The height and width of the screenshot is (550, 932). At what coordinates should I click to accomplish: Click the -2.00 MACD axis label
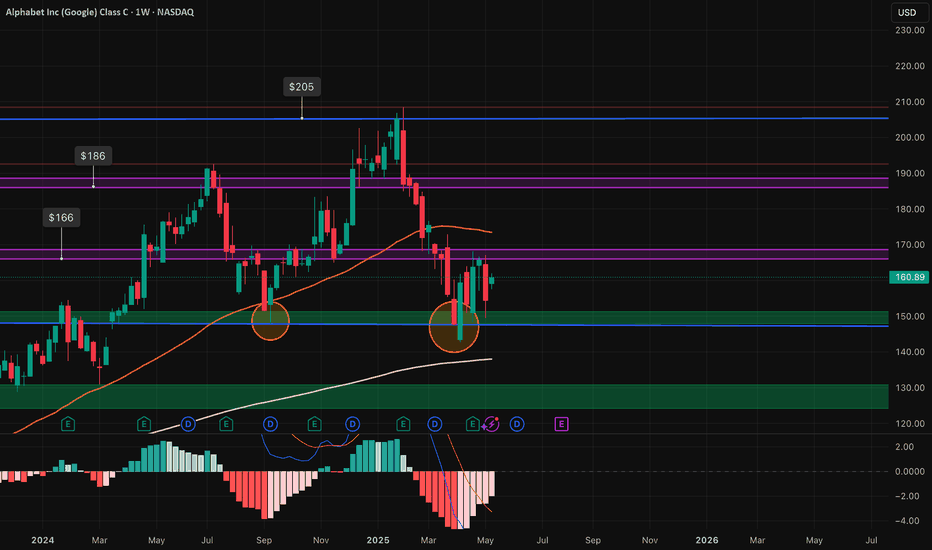point(906,496)
